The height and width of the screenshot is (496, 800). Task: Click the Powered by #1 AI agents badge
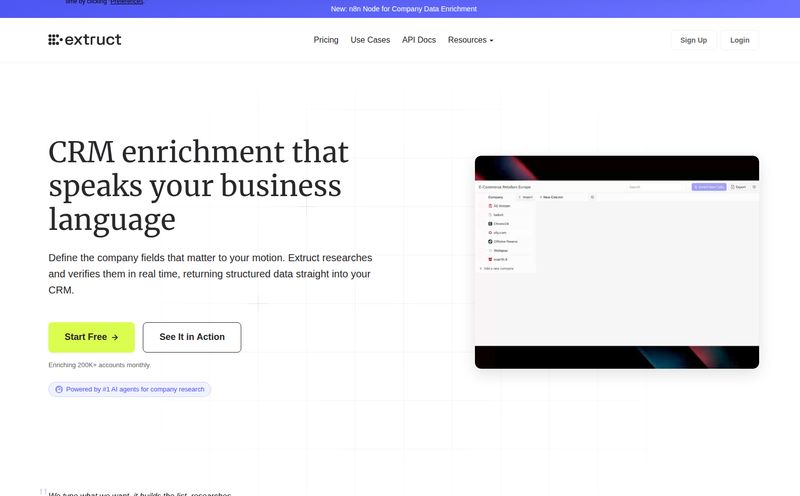point(130,389)
